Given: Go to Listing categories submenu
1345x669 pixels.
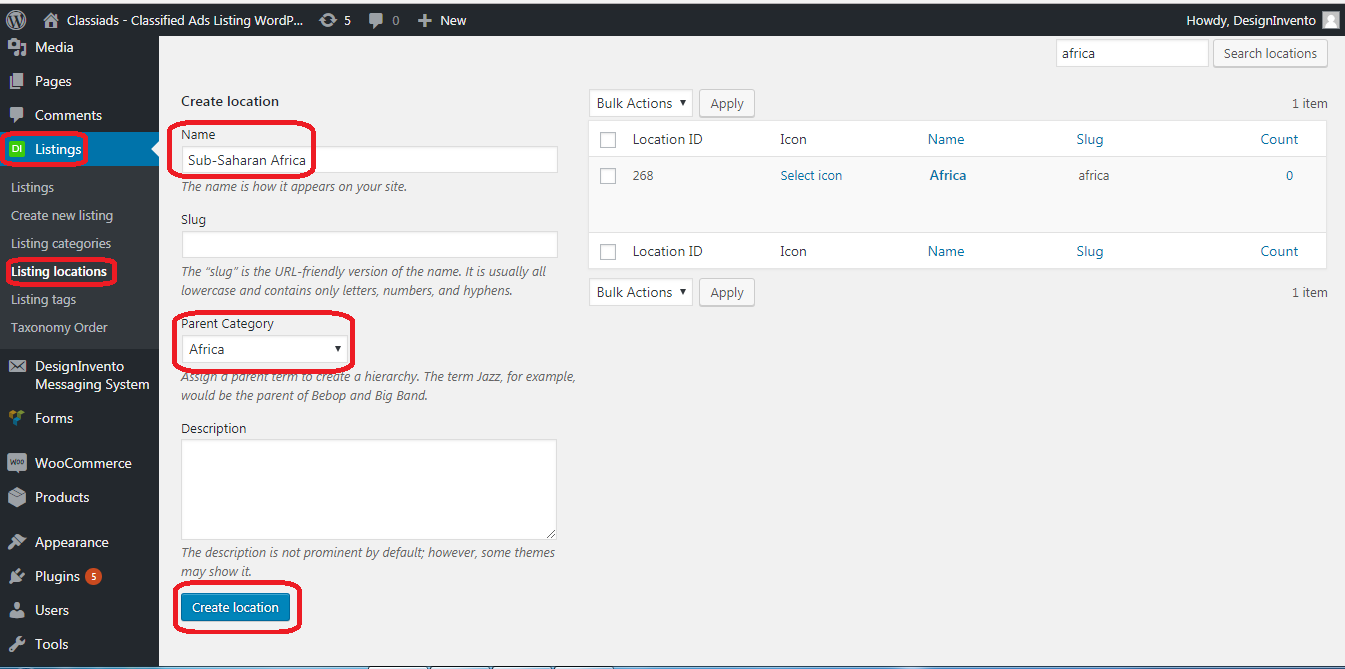Looking at the screenshot, I should coord(61,243).
